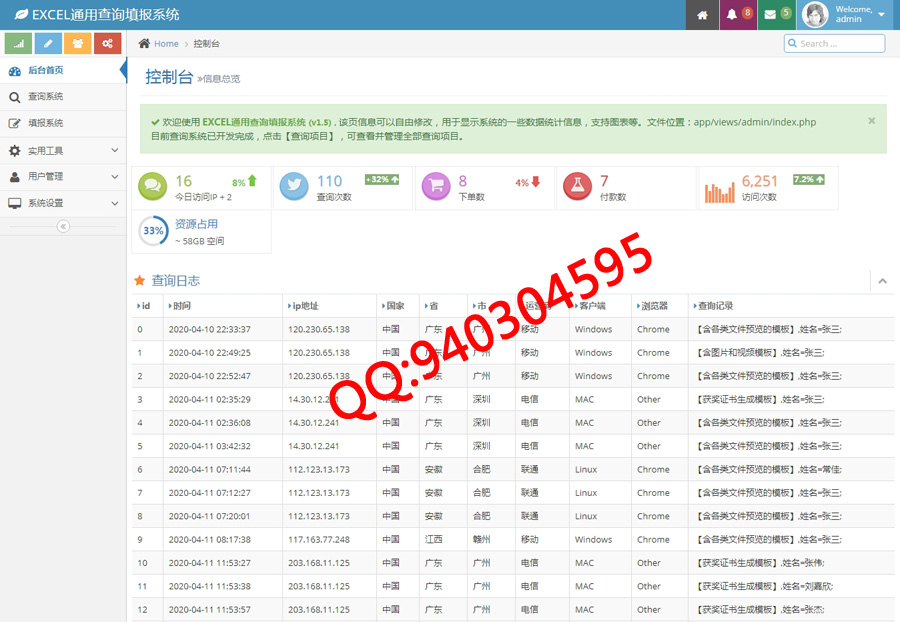Open the admin user dropdown menu
The height and width of the screenshot is (622, 900).
pyautogui.click(x=848, y=15)
